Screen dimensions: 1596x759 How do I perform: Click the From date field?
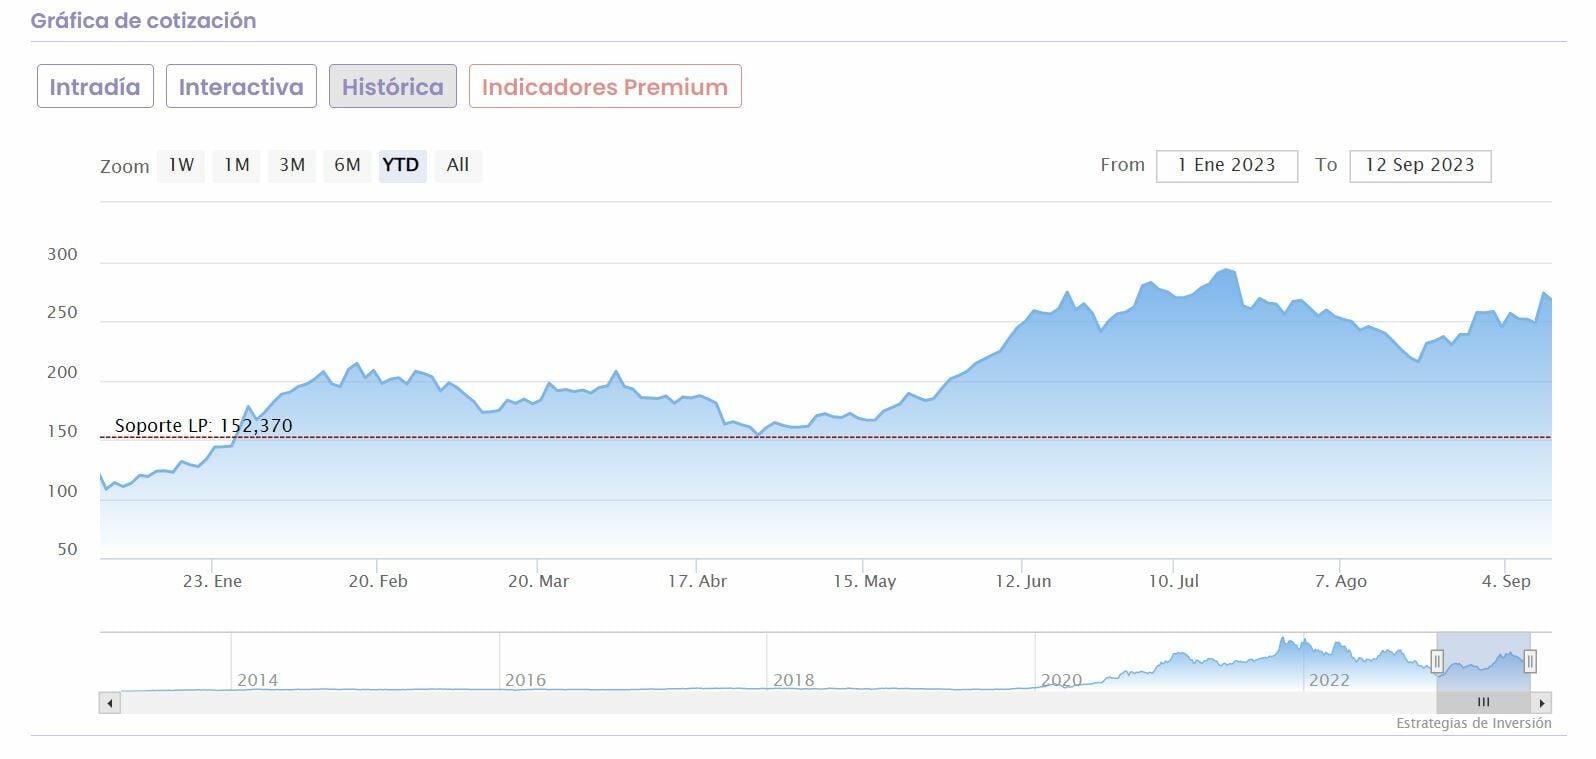coord(1226,166)
